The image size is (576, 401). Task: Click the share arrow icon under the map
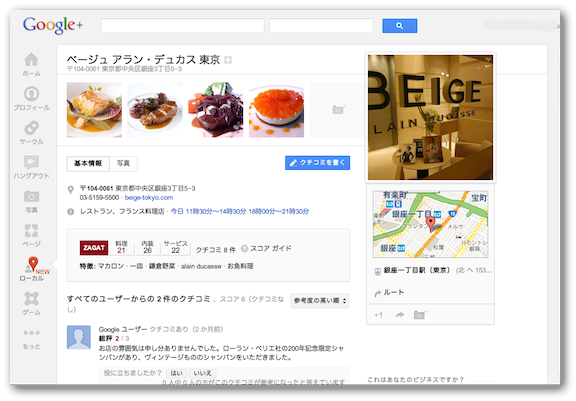click(400, 315)
